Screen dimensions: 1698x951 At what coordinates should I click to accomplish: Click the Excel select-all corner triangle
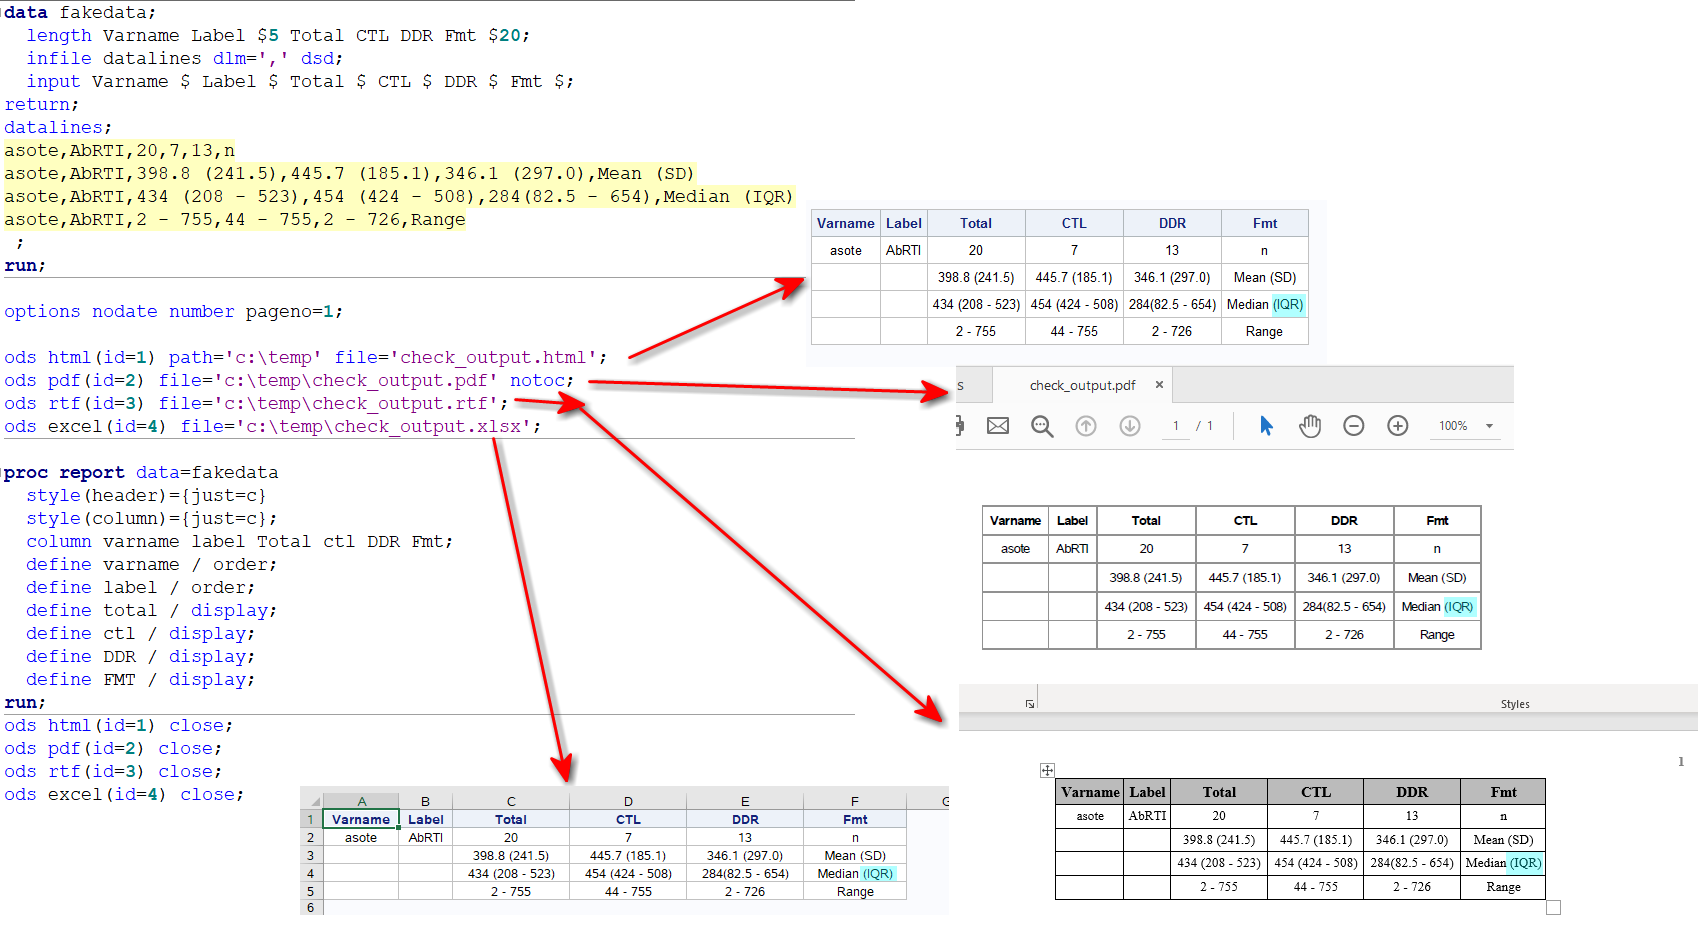point(314,802)
